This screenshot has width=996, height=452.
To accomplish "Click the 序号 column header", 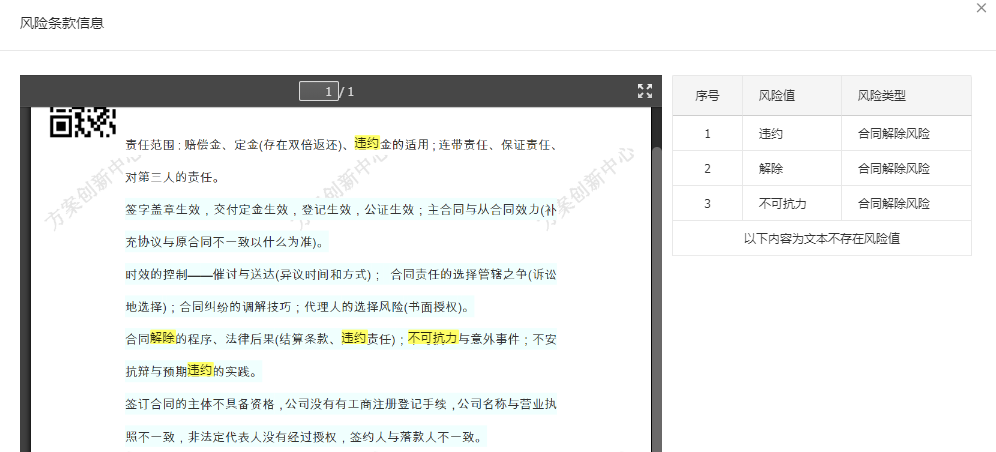I will (707, 96).
